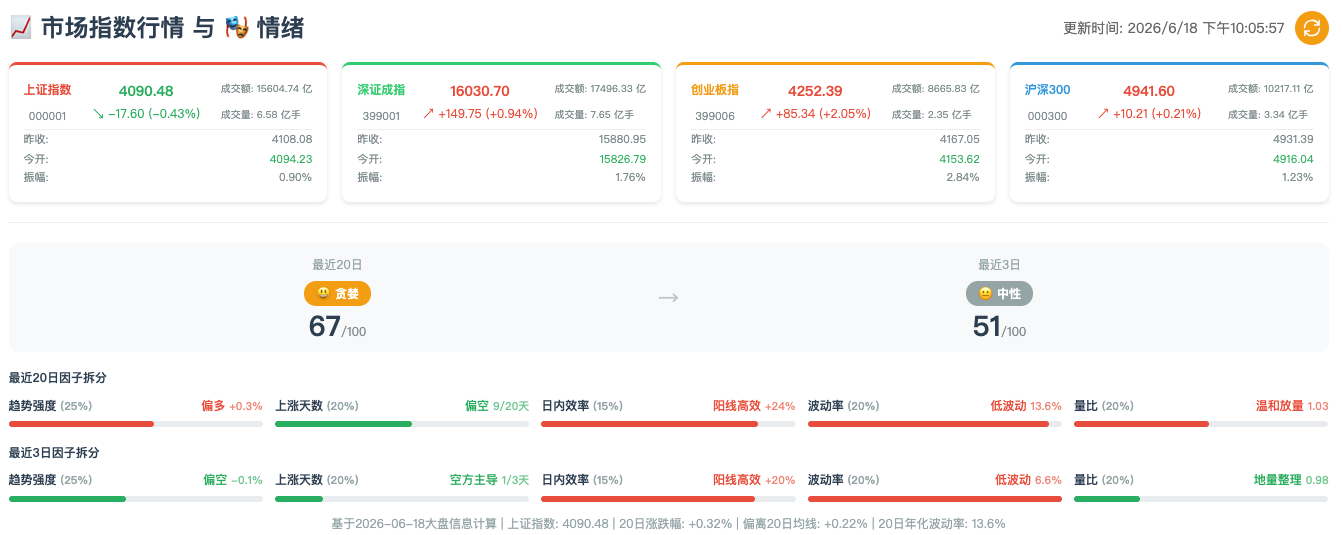Click the 创业板指 振幅 value 2.84%

point(962,177)
